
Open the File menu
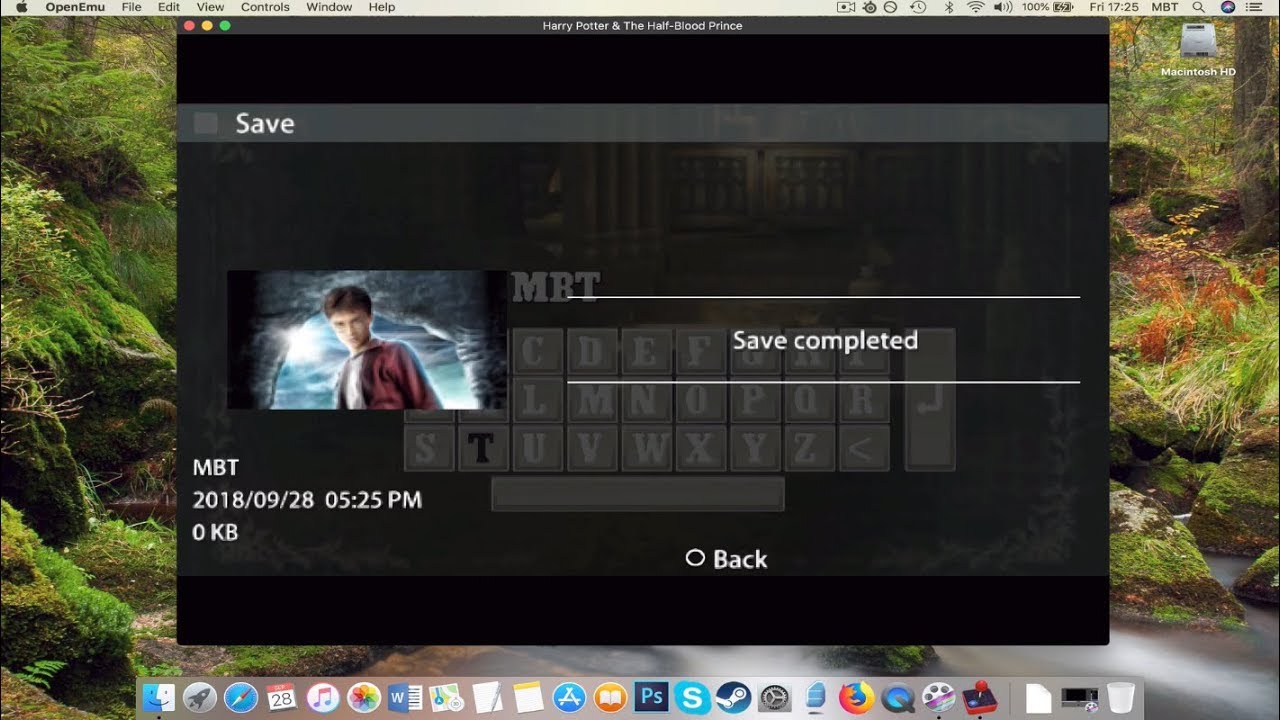pyautogui.click(x=131, y=7)
